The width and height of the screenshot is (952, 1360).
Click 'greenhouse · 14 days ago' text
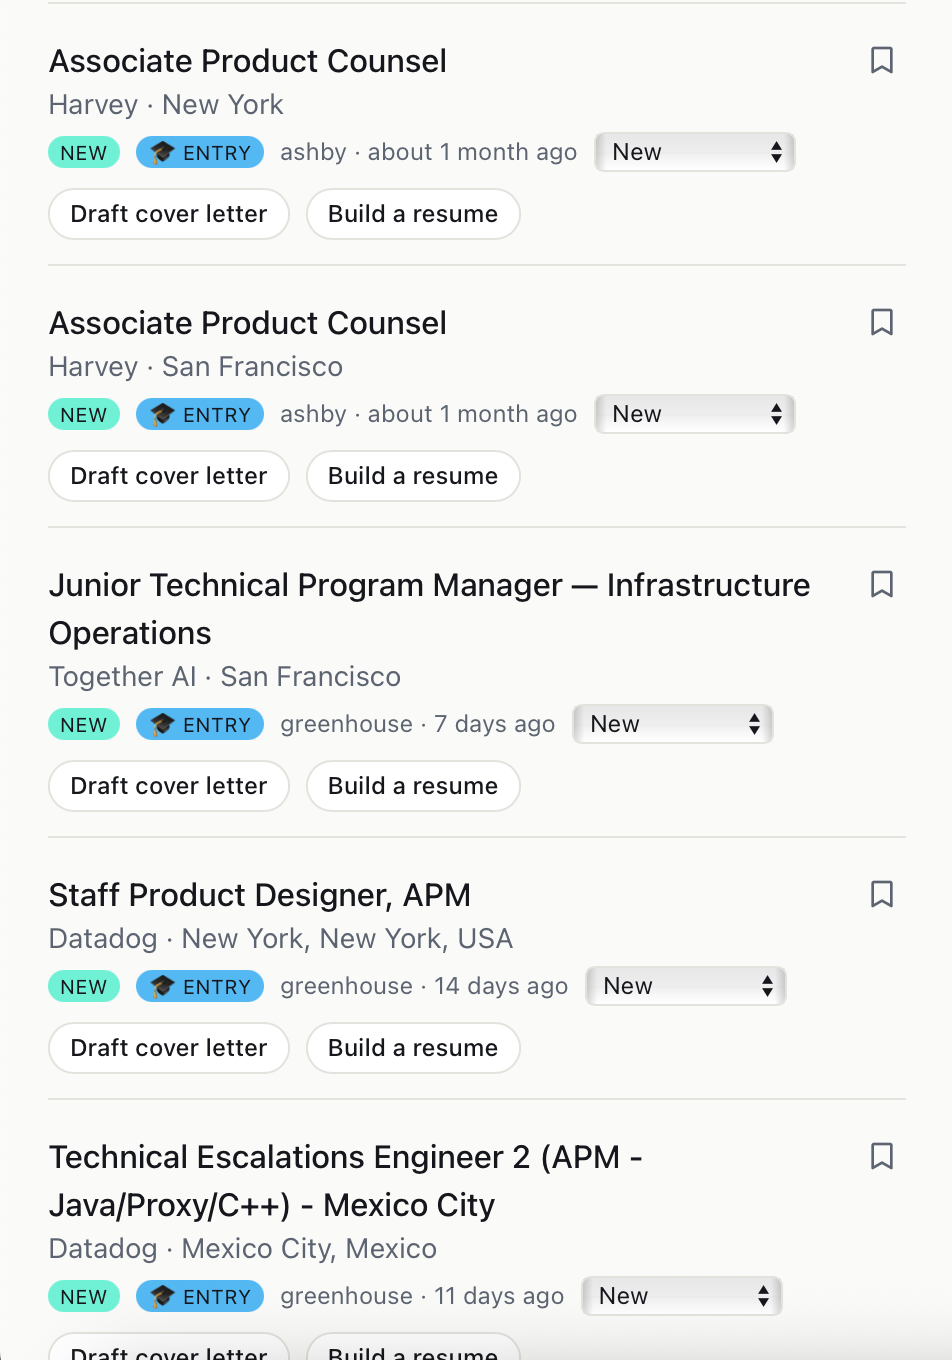point(424,986)
